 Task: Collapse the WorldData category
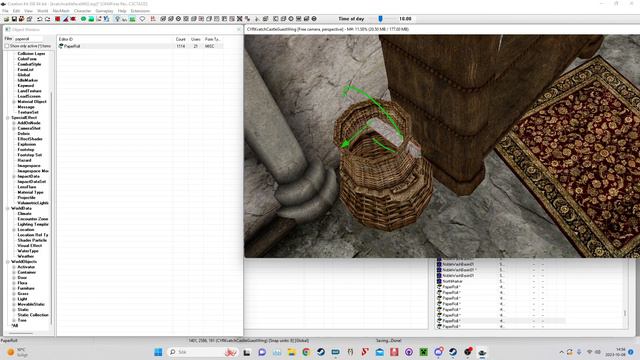[x=8, y=209]
